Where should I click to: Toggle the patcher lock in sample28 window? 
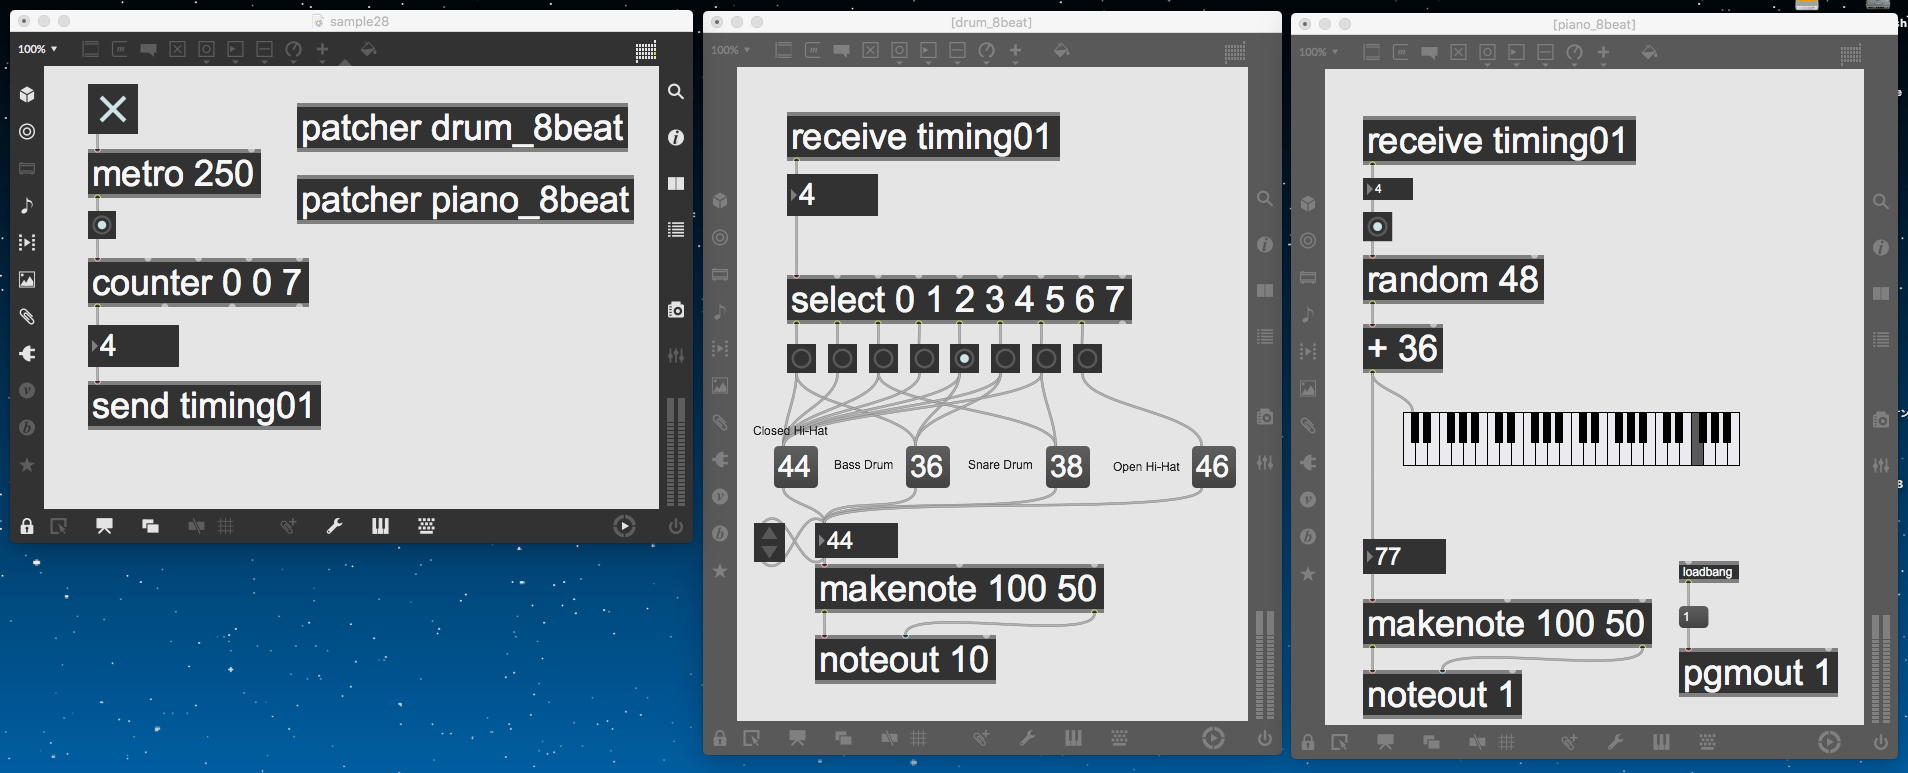pos(27,526)
